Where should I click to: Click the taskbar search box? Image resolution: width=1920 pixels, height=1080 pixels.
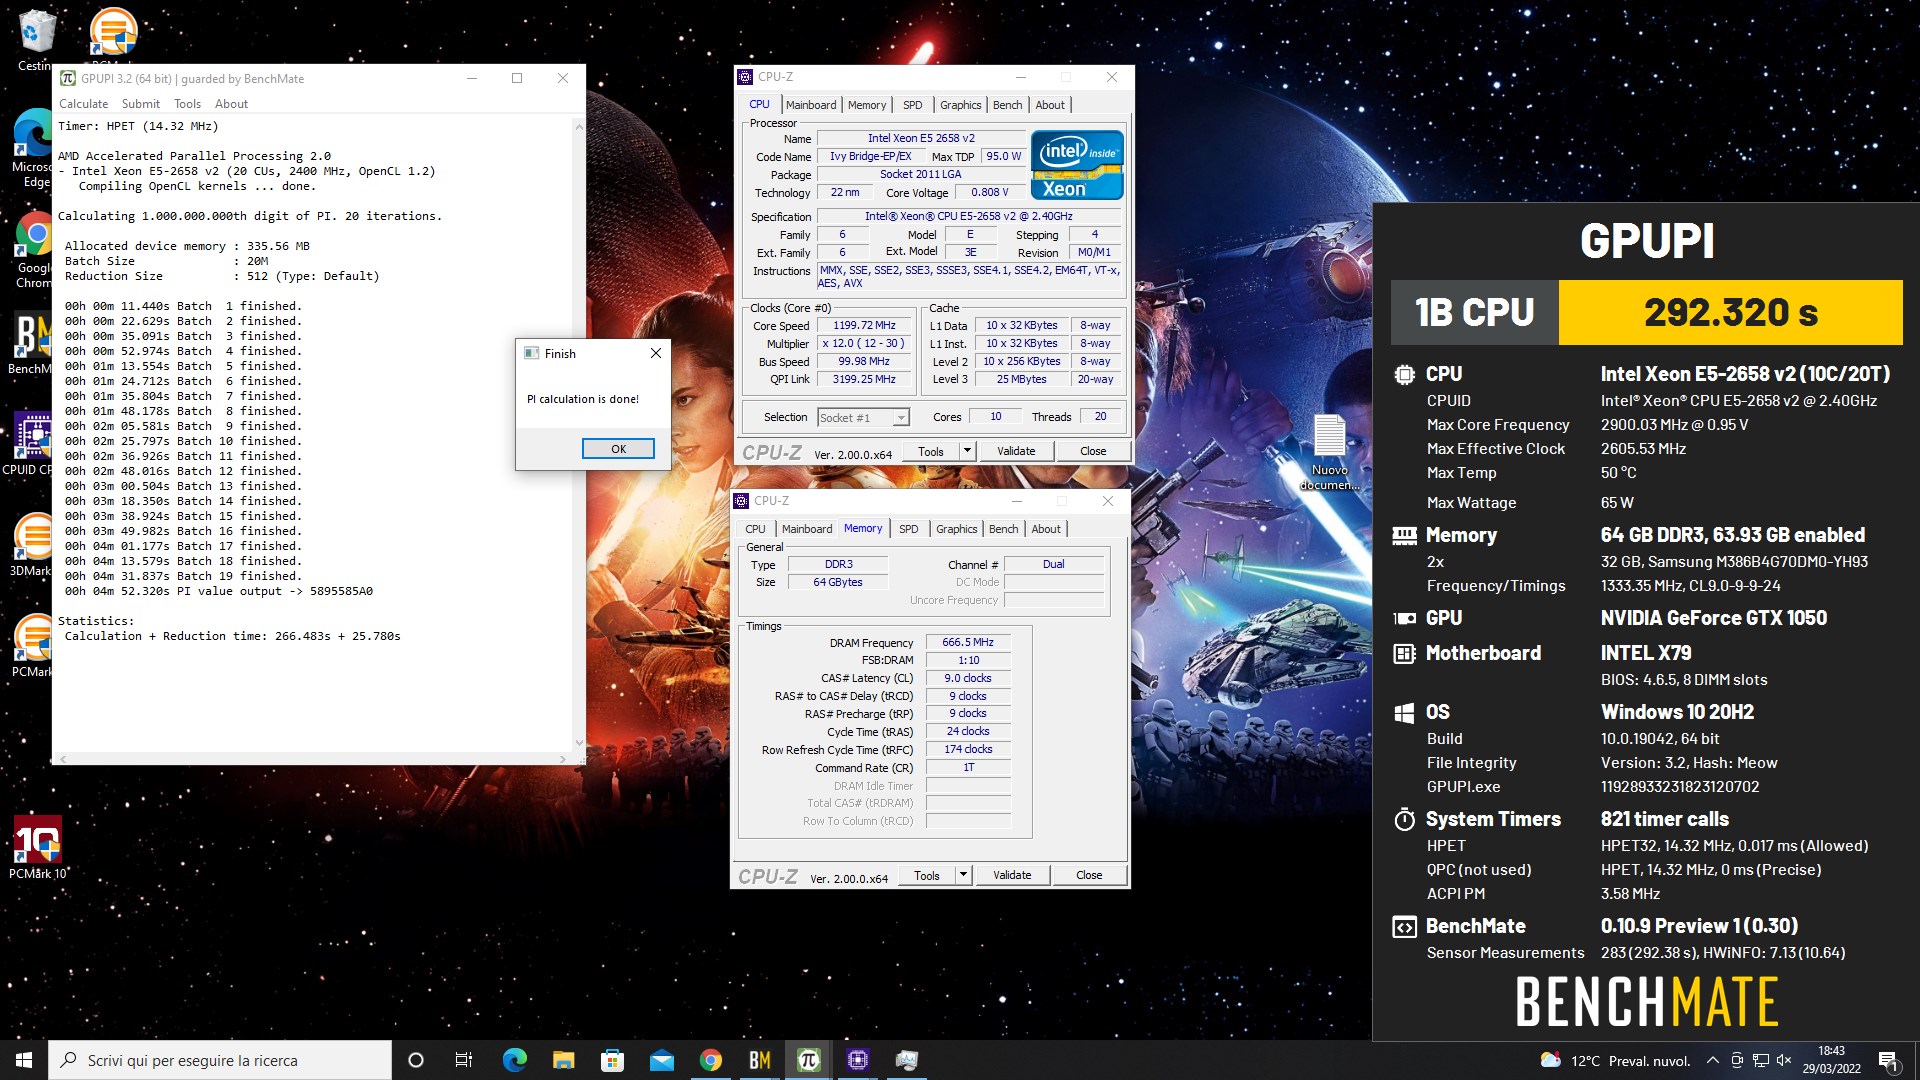220,1060
